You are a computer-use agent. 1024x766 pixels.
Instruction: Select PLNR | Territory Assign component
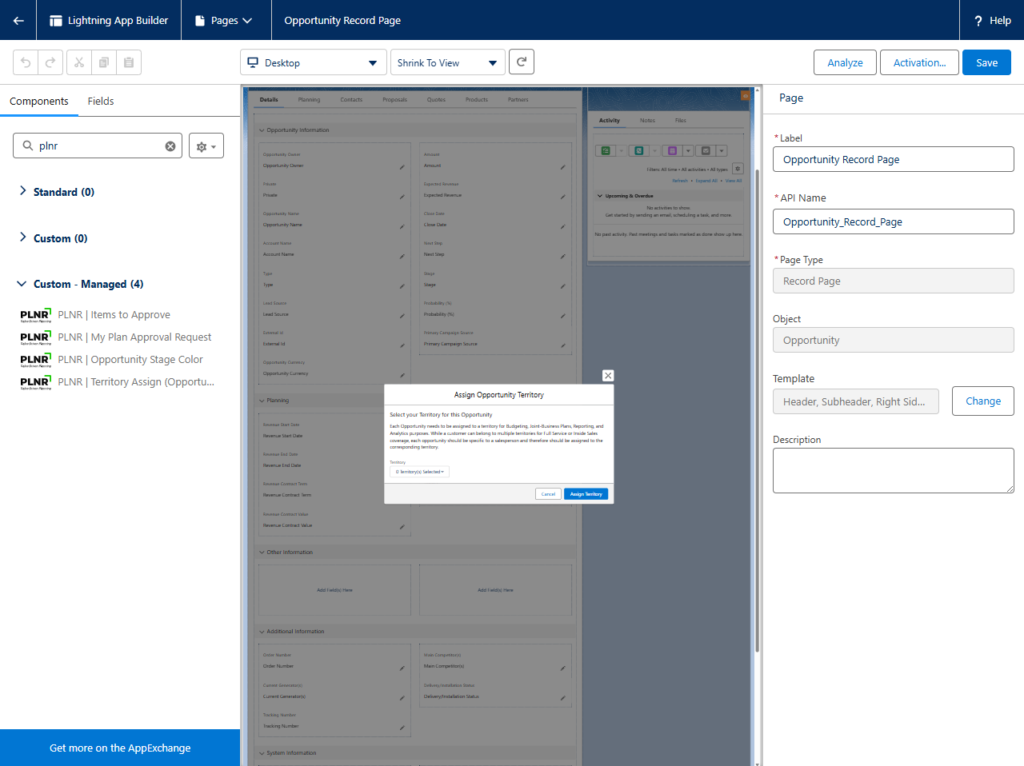click(x=136, y=382)
